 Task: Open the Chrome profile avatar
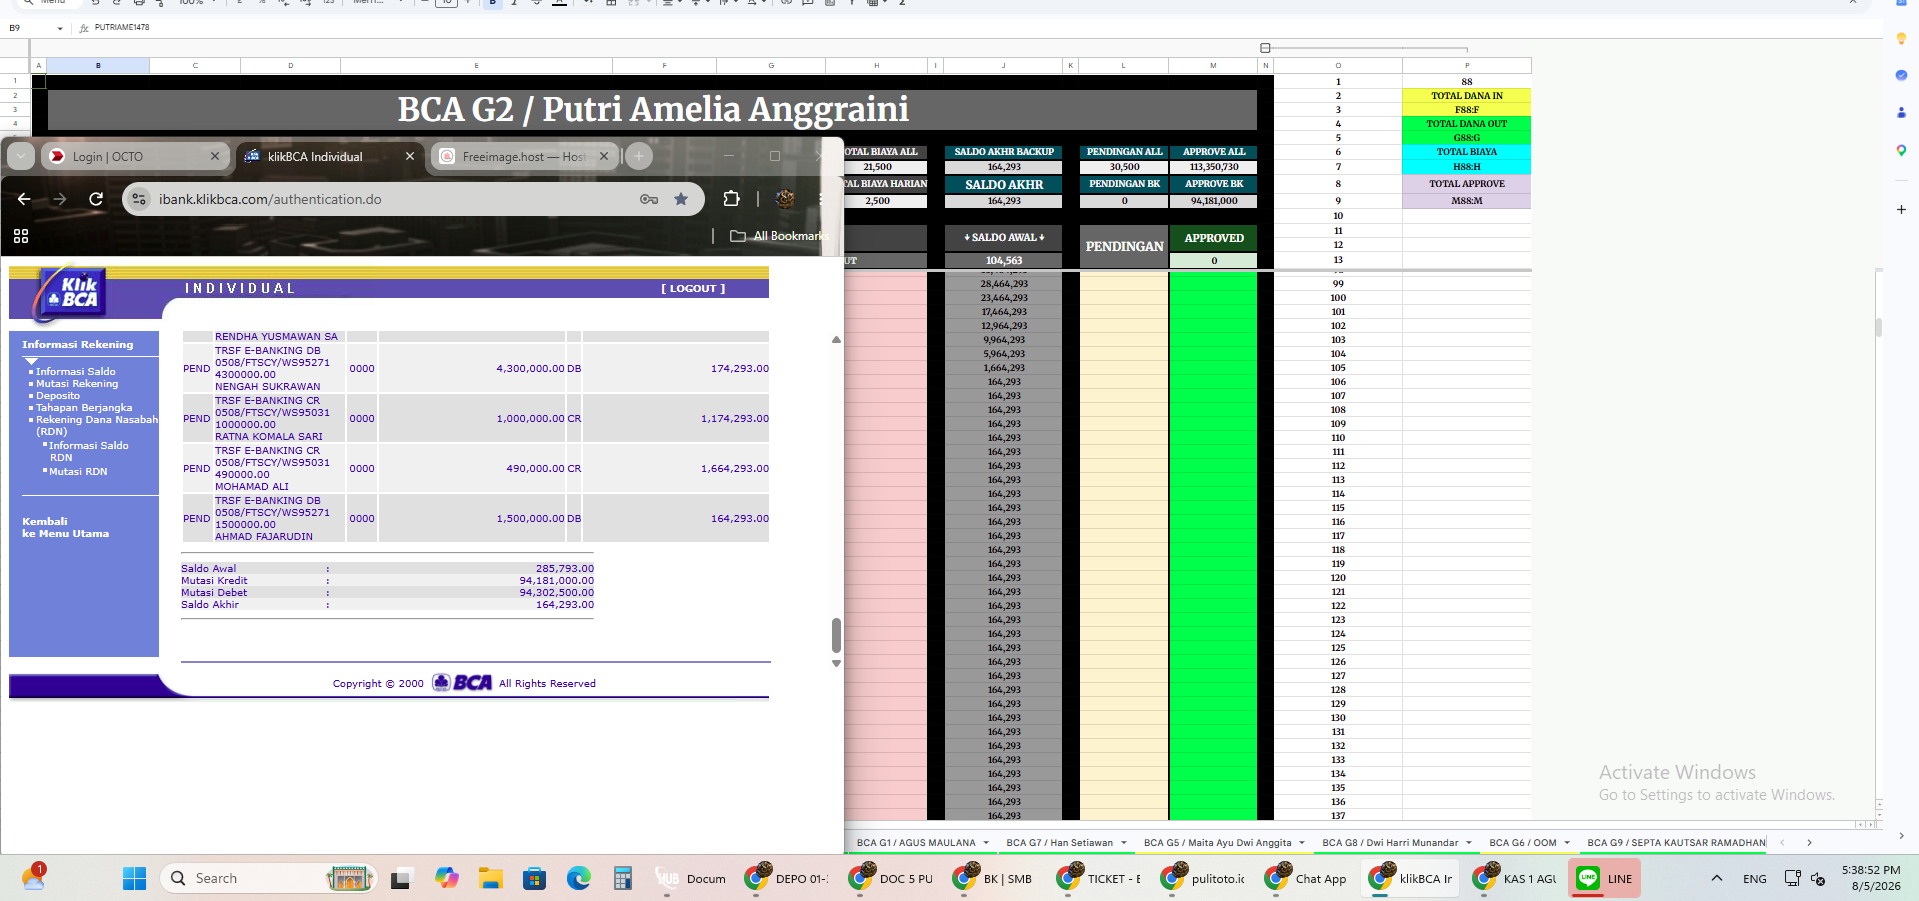point(785,199)
